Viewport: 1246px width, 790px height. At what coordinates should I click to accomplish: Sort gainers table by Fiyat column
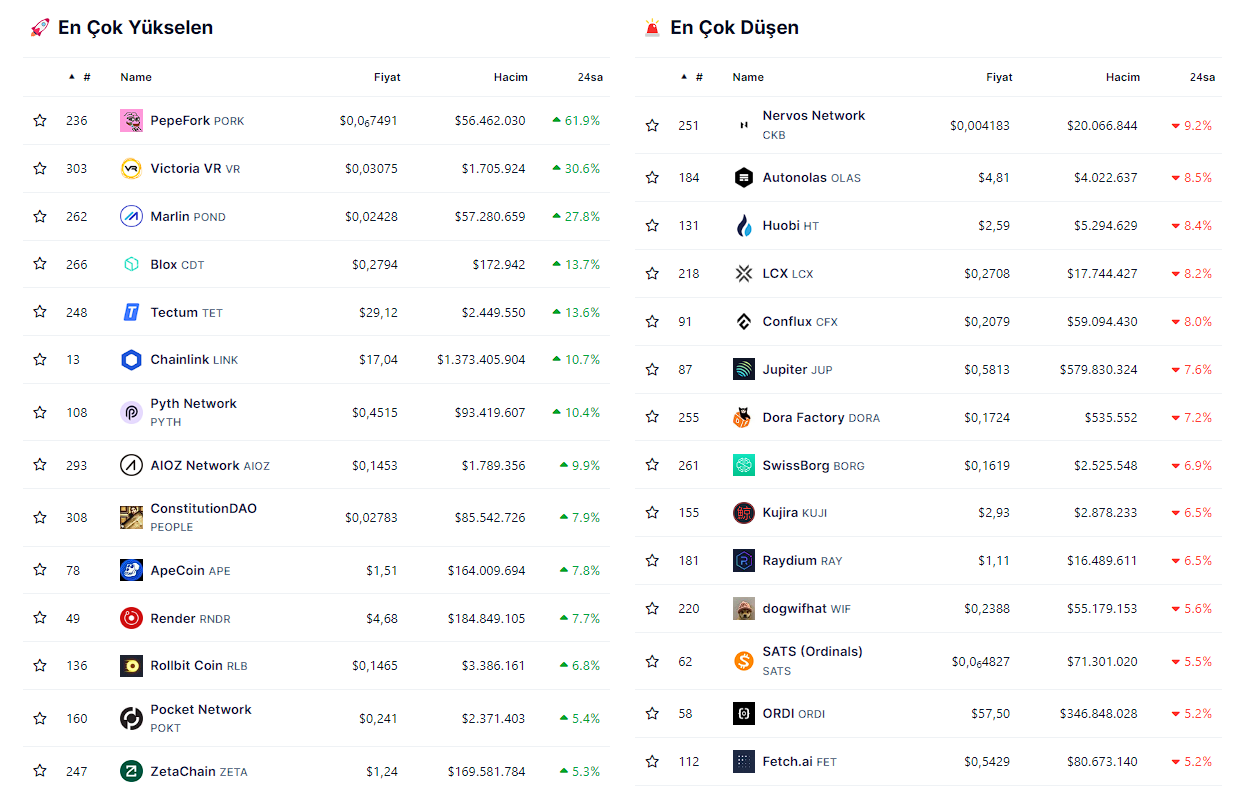(387, 77)
